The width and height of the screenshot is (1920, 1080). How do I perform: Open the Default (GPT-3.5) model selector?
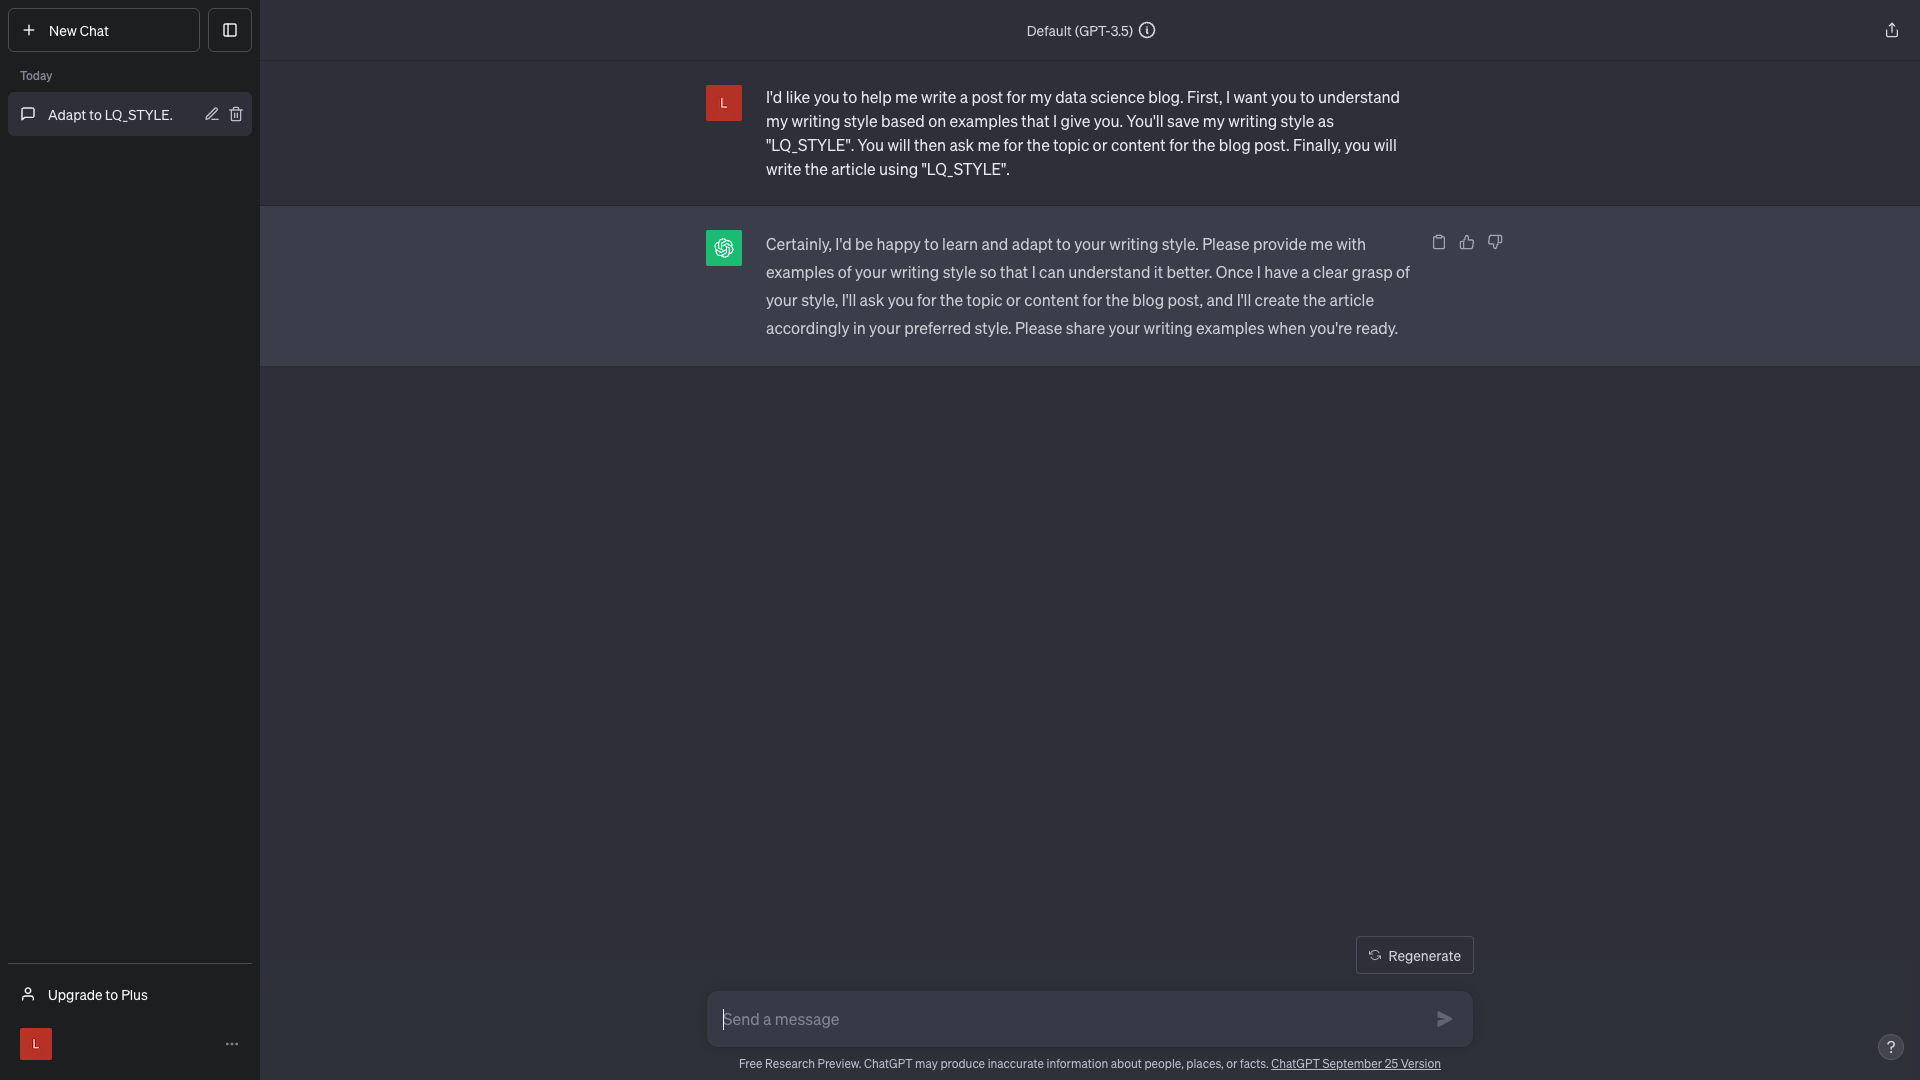(1079, 31)
